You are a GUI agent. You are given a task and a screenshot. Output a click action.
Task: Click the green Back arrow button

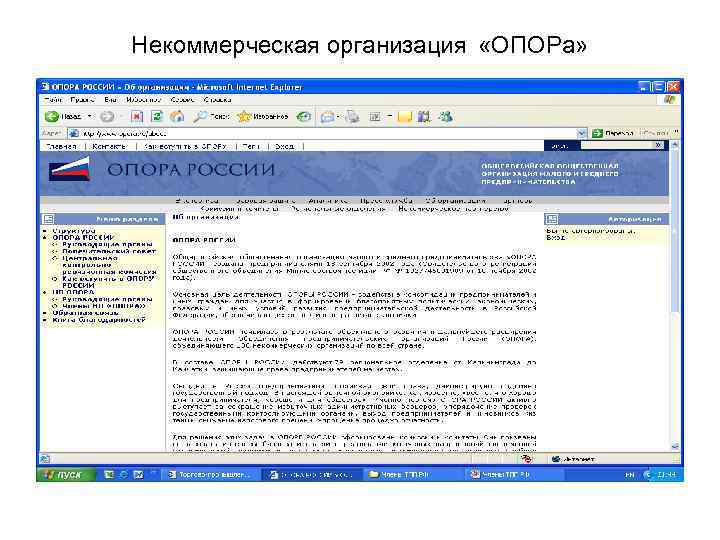pos(63,117)
